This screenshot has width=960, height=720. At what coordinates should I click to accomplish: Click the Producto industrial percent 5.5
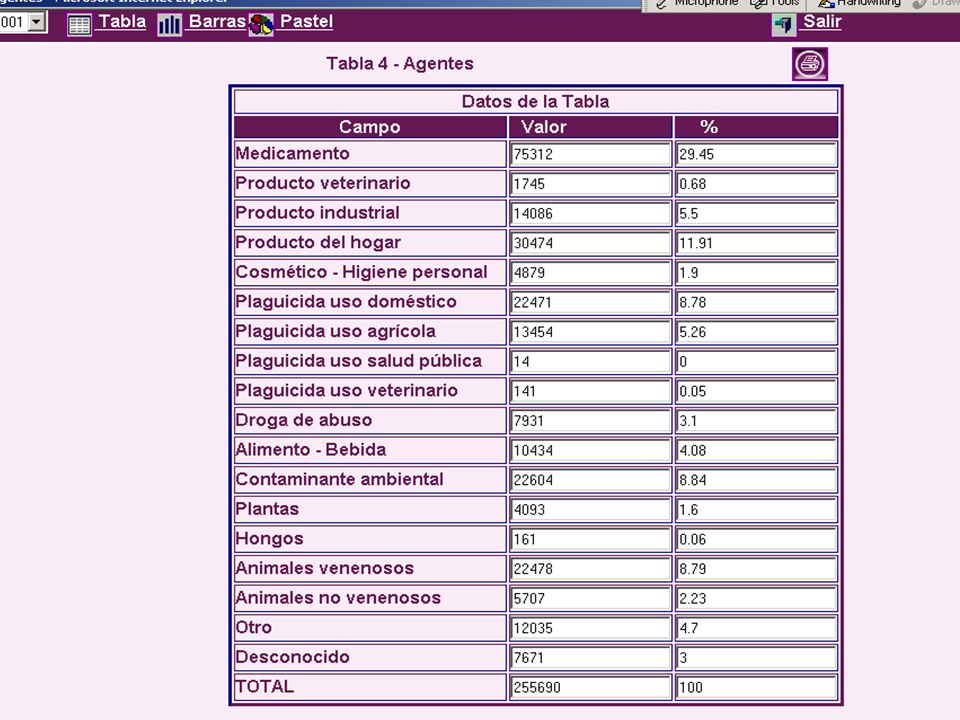pyautogui.click(x=756, y=213)
